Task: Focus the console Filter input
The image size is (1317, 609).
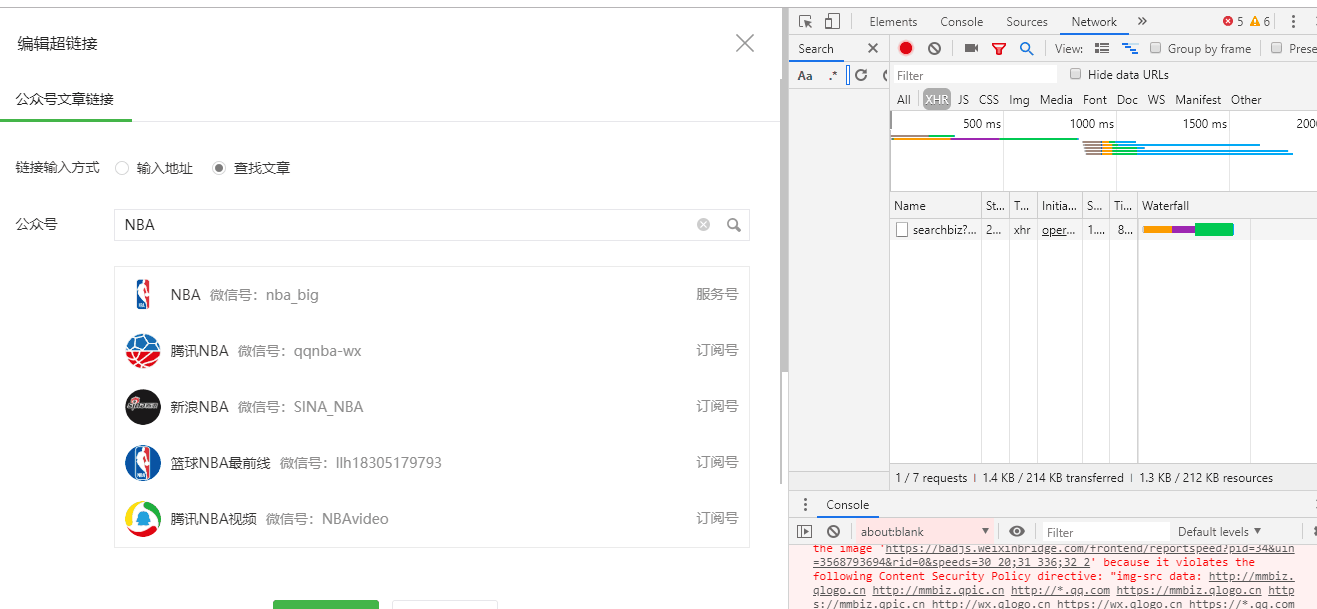Action: (1105, 533)
